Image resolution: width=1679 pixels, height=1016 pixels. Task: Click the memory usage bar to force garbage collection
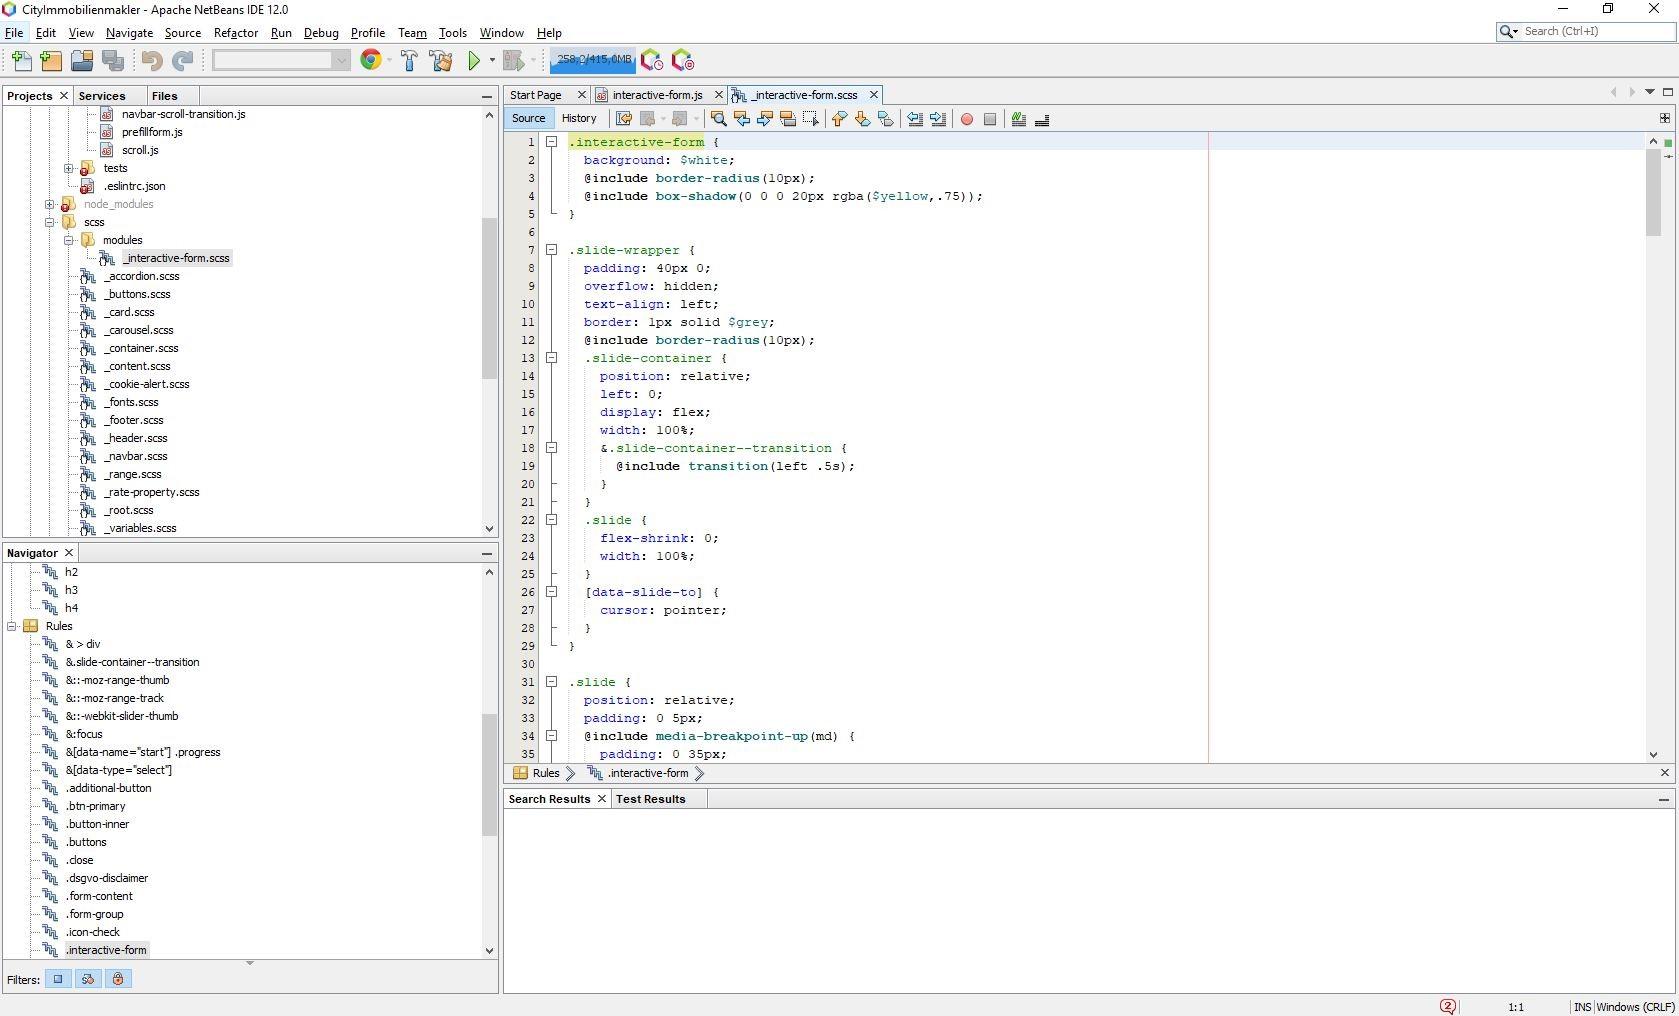594,60
